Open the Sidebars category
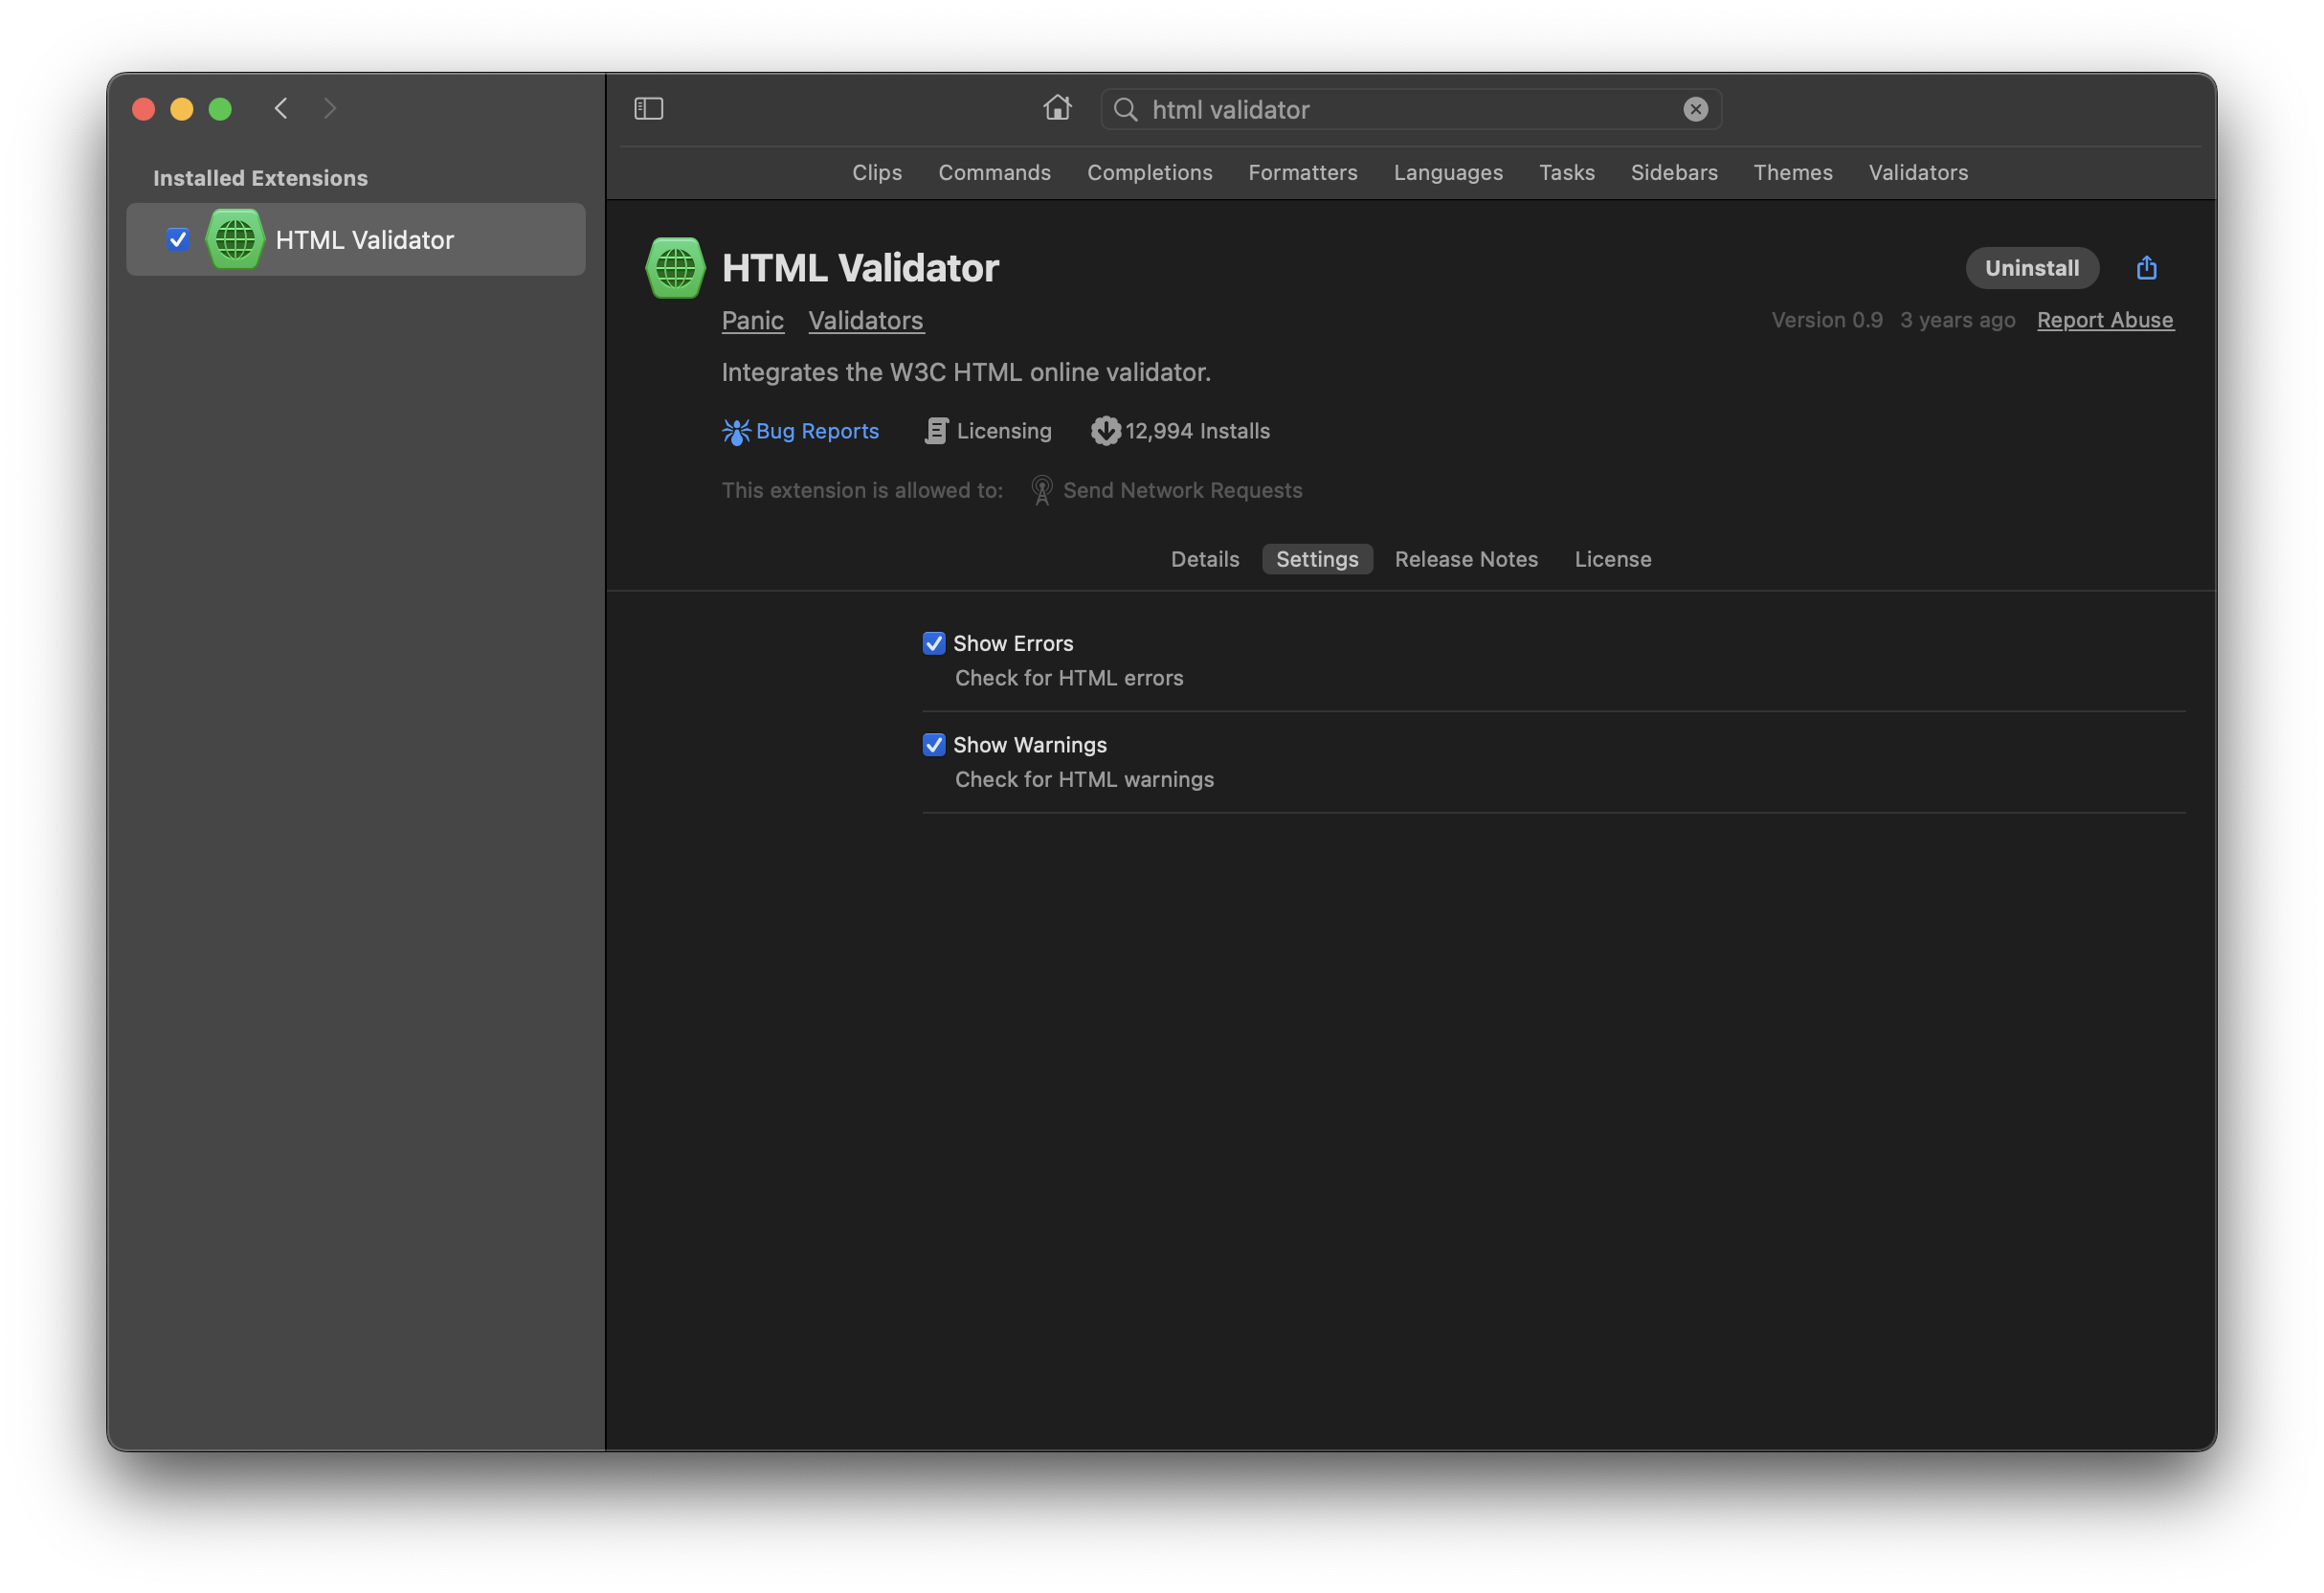The image size is (2324, 1593). point(1673,172)
